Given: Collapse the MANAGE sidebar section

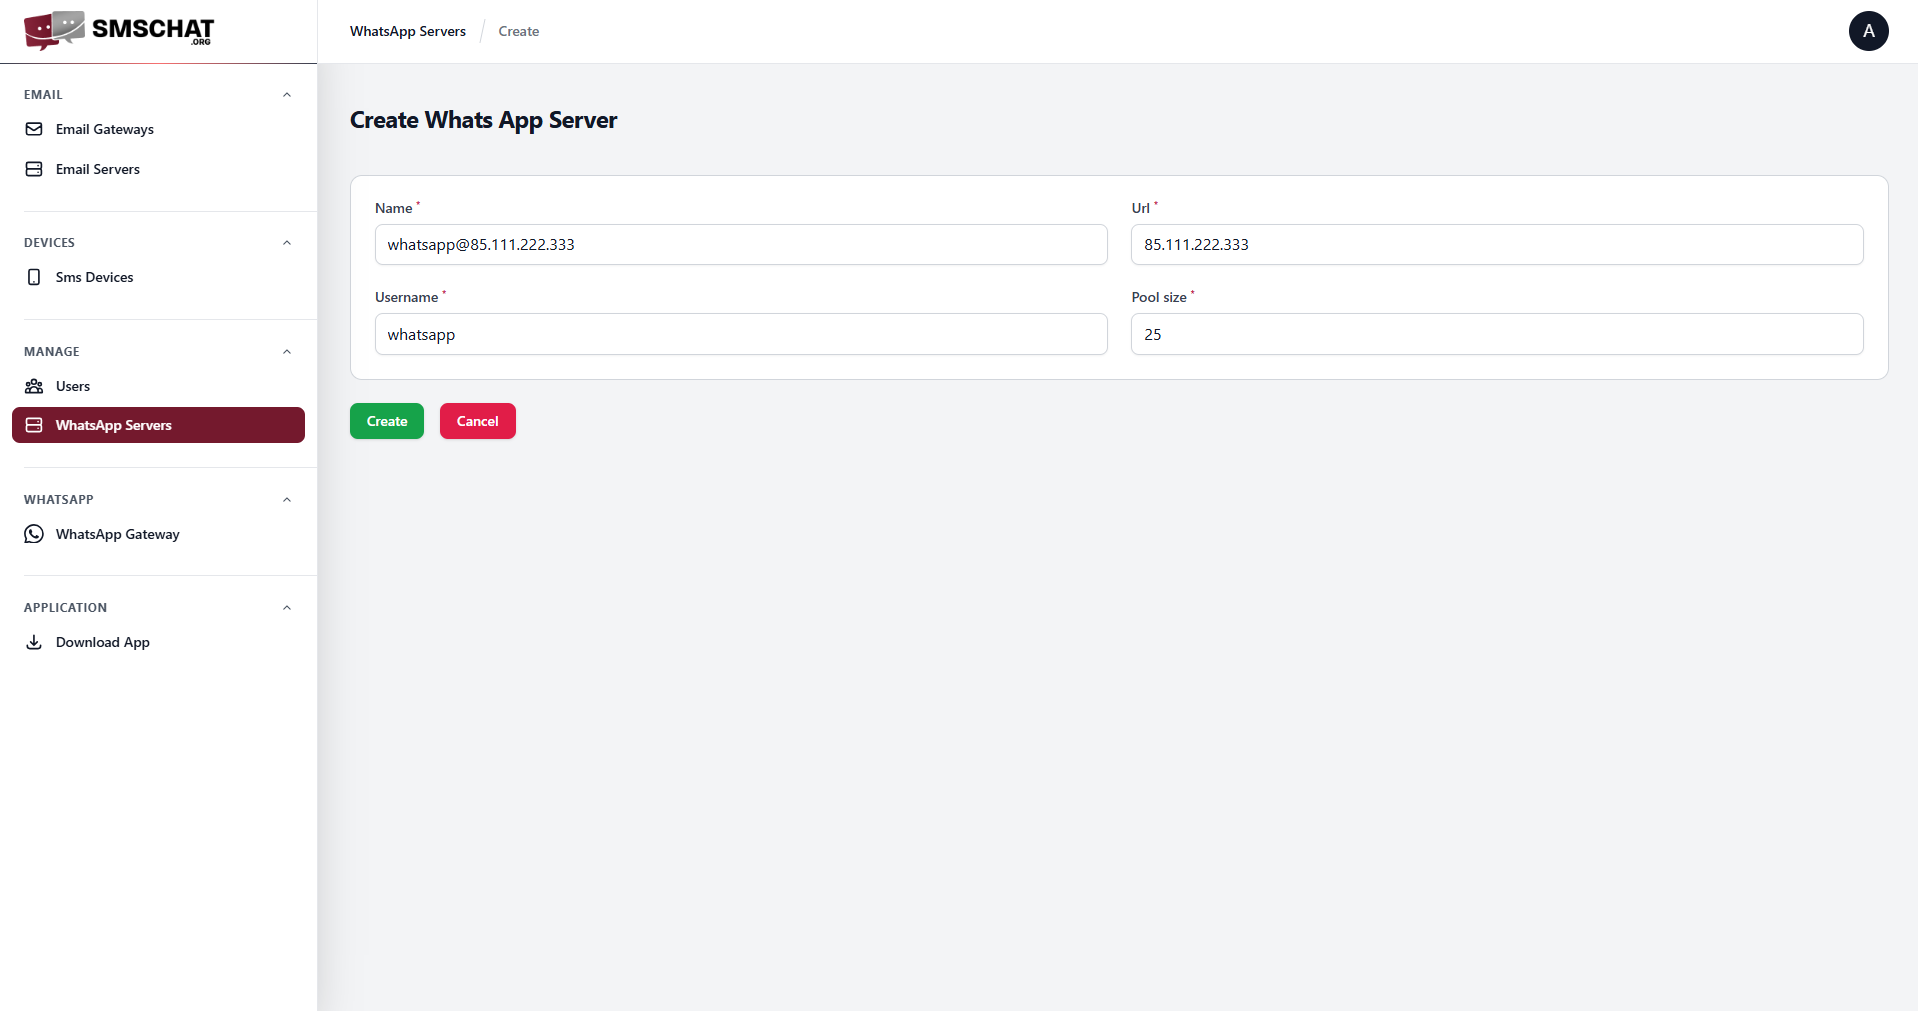Looking at the screenshot, I should pyautogui.click(x=287, y=352).
